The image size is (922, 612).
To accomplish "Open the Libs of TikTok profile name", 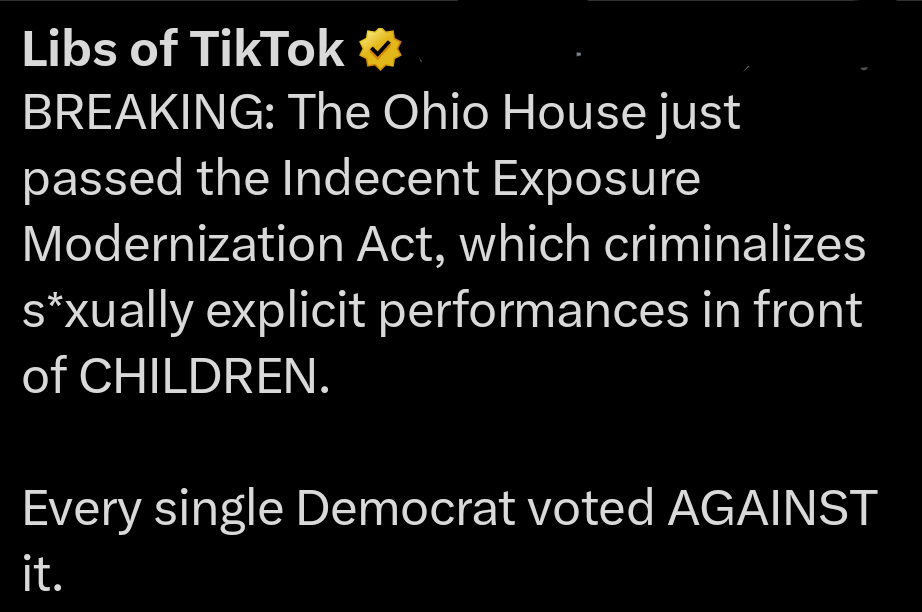I will (183, 50).
